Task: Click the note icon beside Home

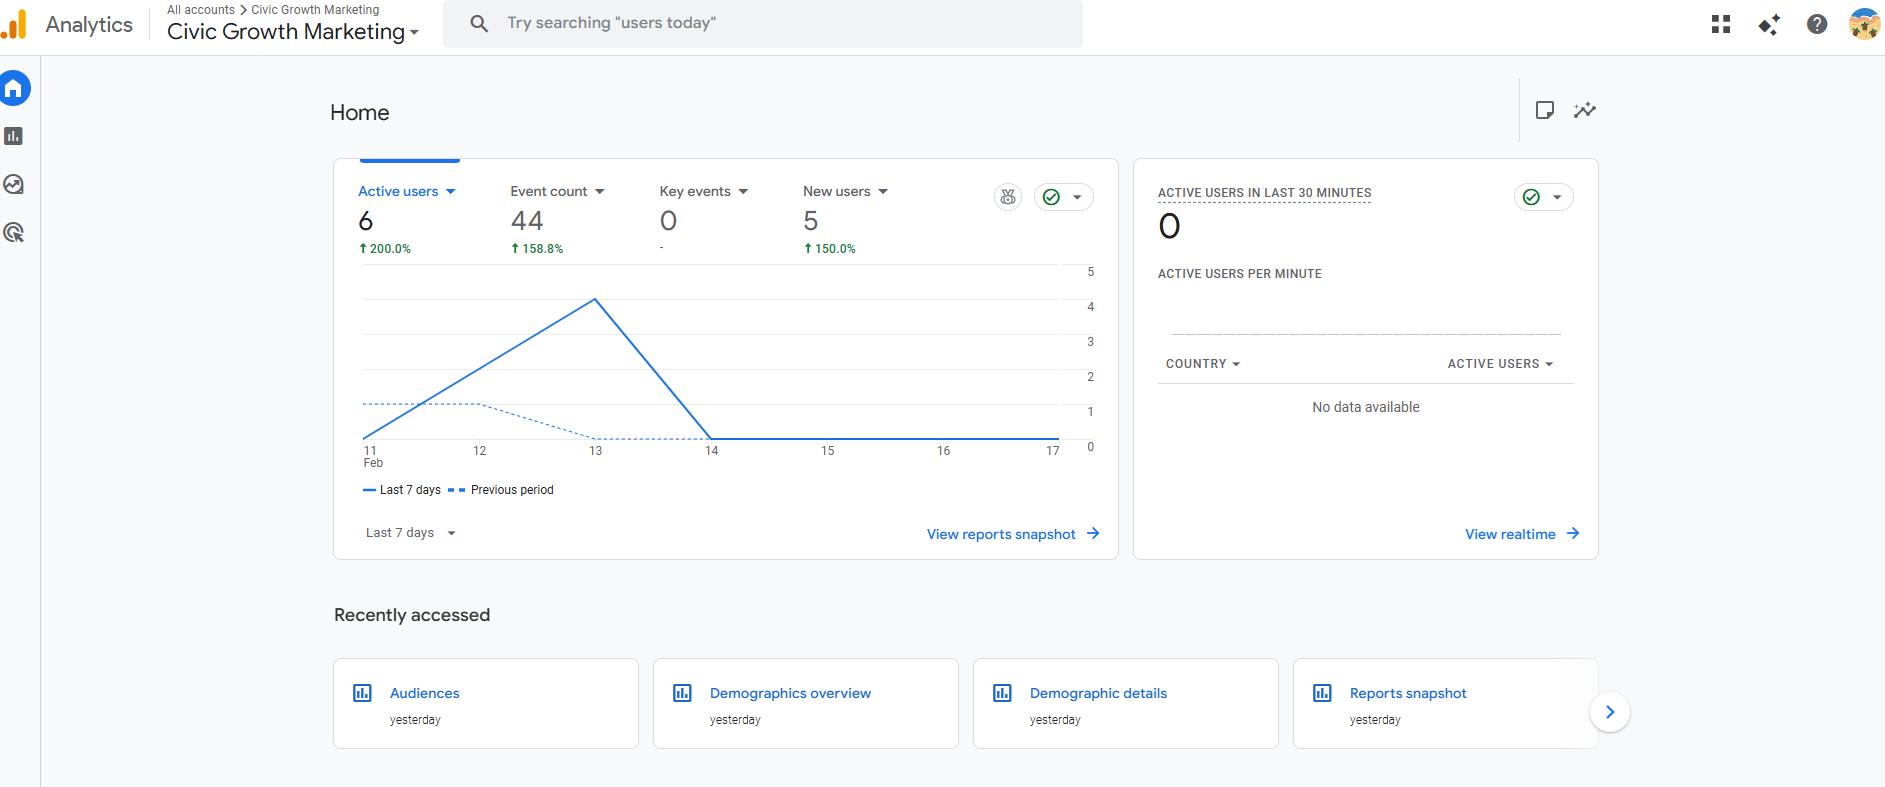Action: 1545,110
